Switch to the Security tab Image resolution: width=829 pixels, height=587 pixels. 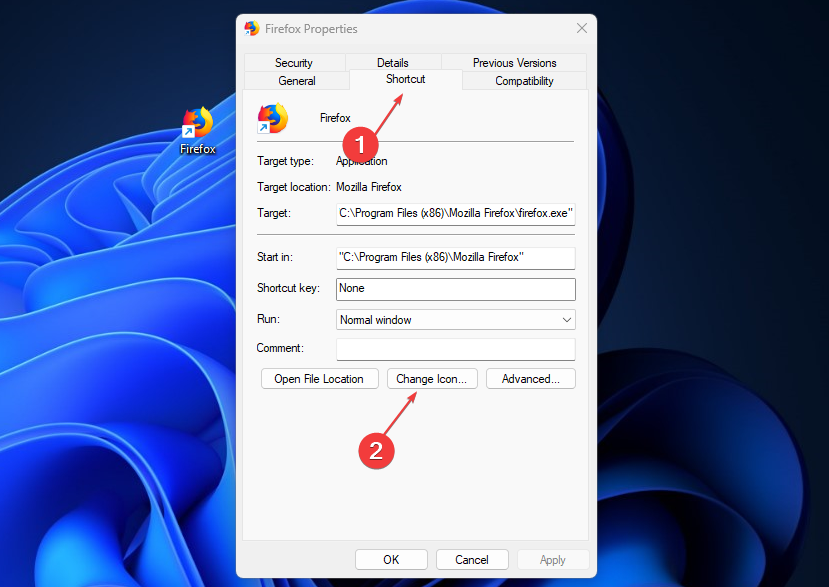click(x=294, y=62)
